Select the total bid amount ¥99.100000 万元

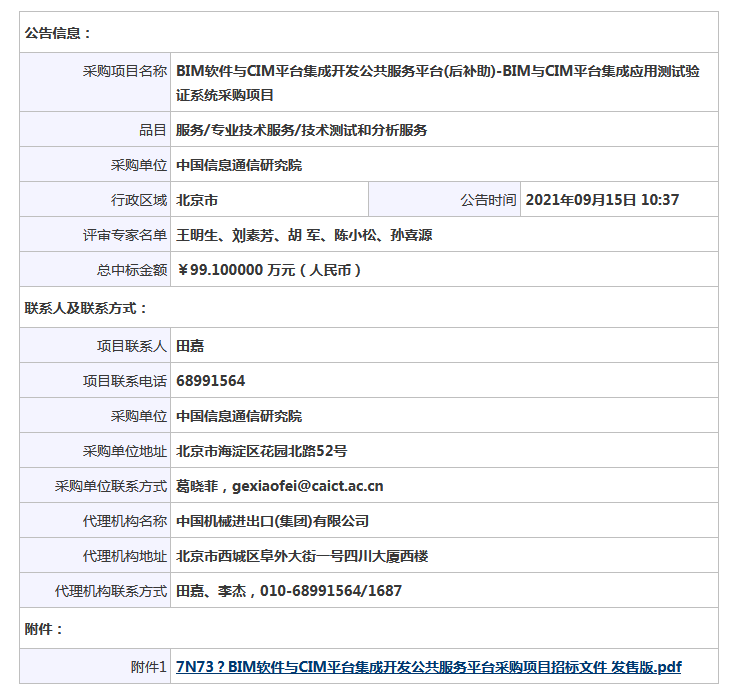[x=268, y=270]
